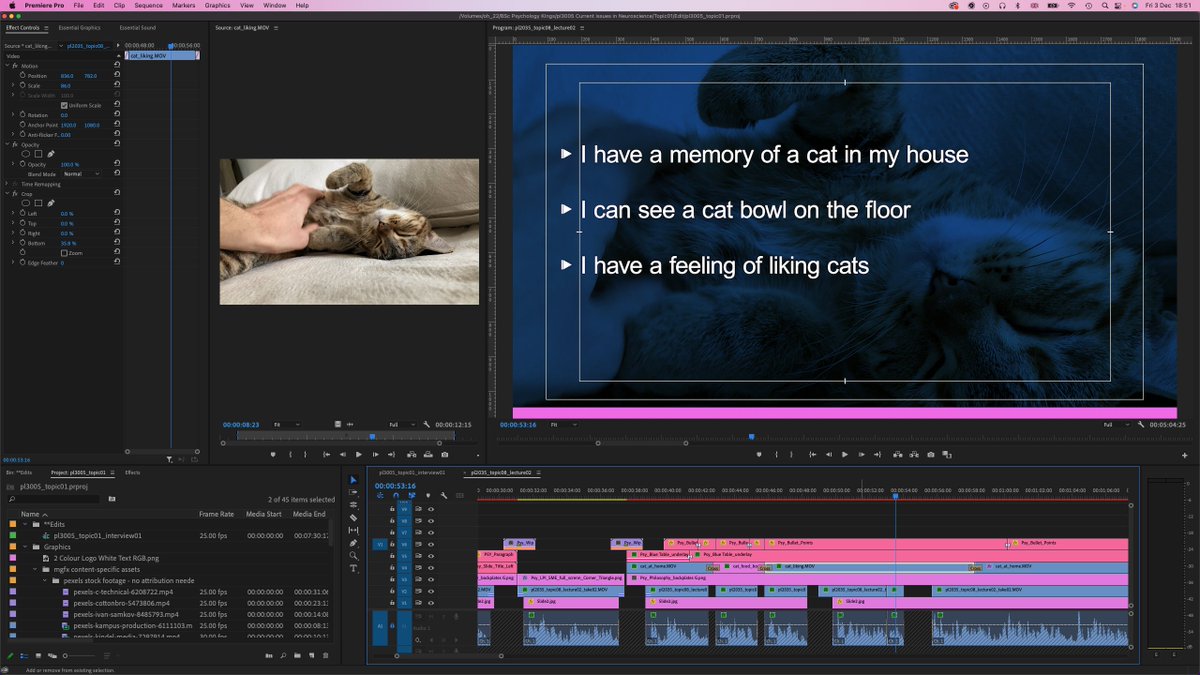Screen dimensions: 1200x675
Task: Choose pen mask tool under Opacity
Action: click(51, 154)
